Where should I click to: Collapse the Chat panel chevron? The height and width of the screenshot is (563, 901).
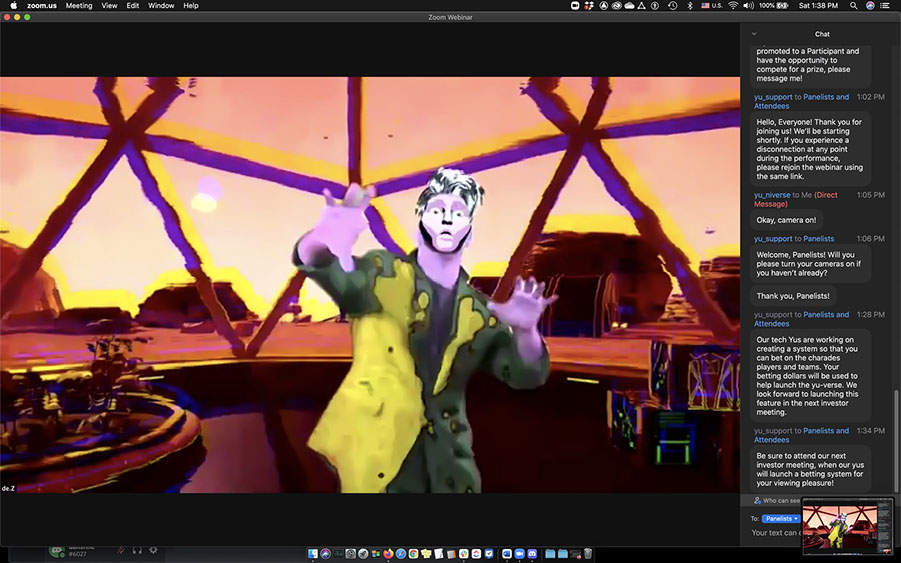(x=754, y=34)
